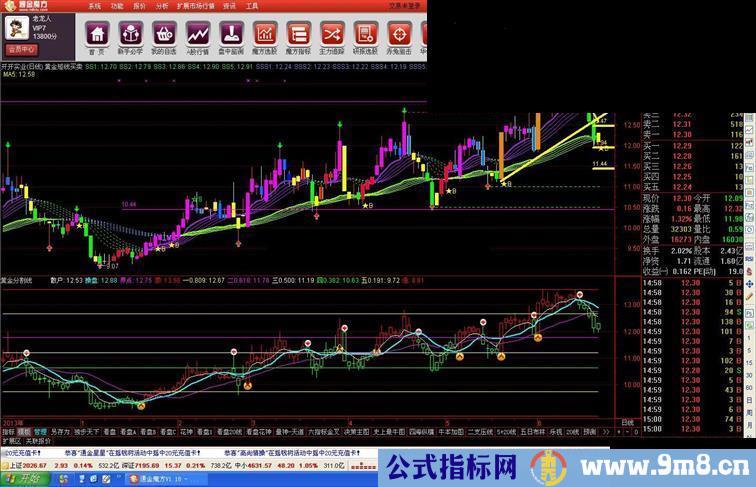
Task: Click the 魔方指标 indicator icon
Action: [x=298, y=37]
